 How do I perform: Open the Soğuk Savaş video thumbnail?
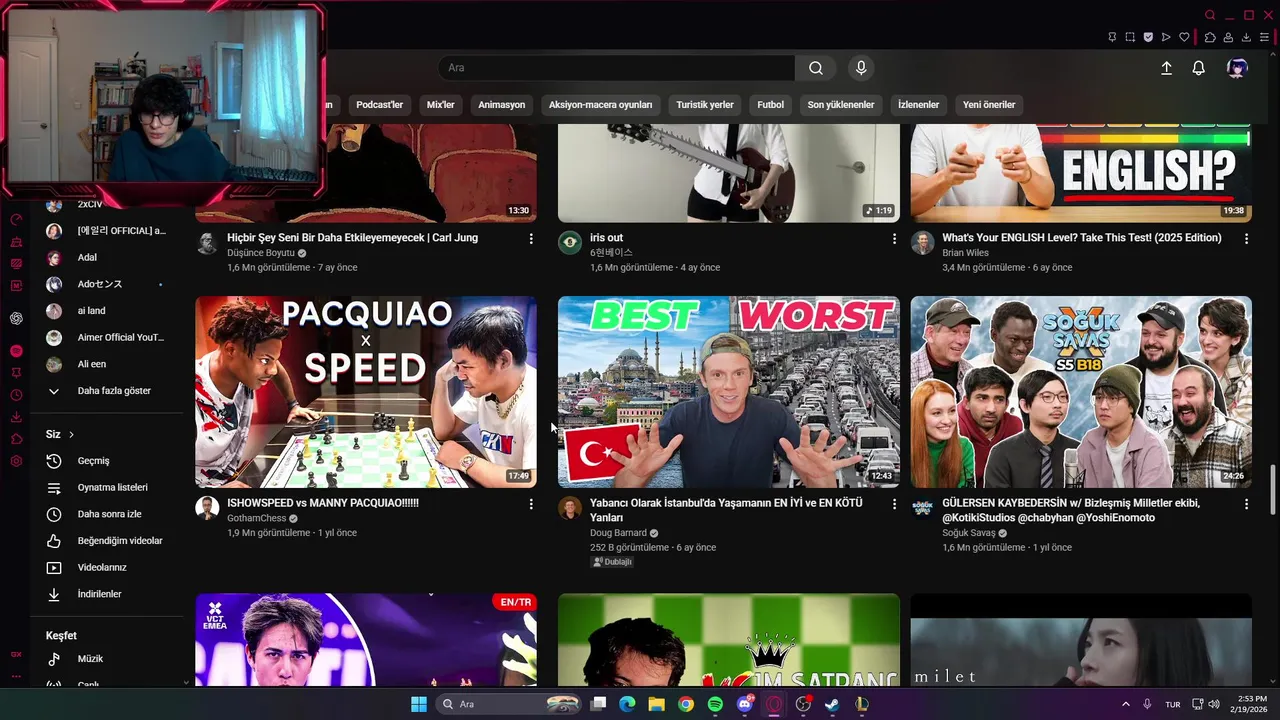1081,392
